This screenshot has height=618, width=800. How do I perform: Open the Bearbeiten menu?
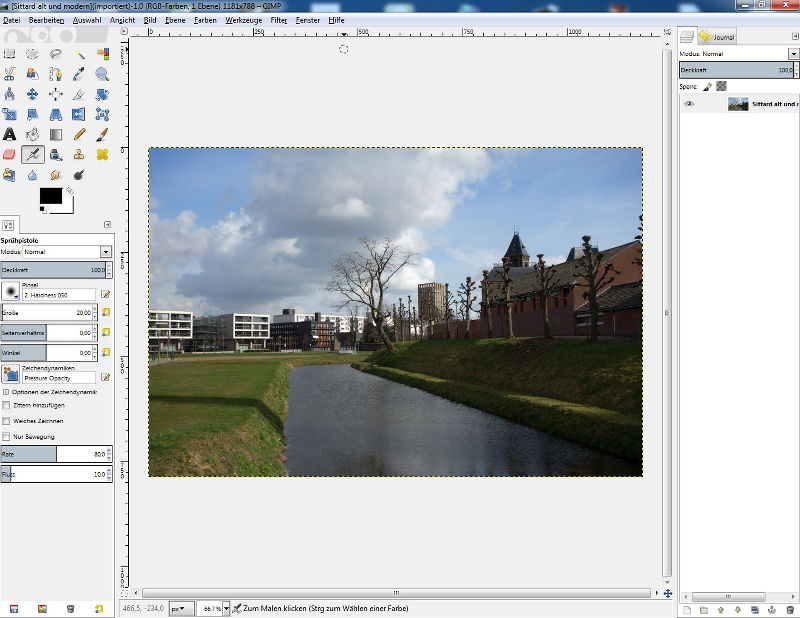click(x=46, y=20)
